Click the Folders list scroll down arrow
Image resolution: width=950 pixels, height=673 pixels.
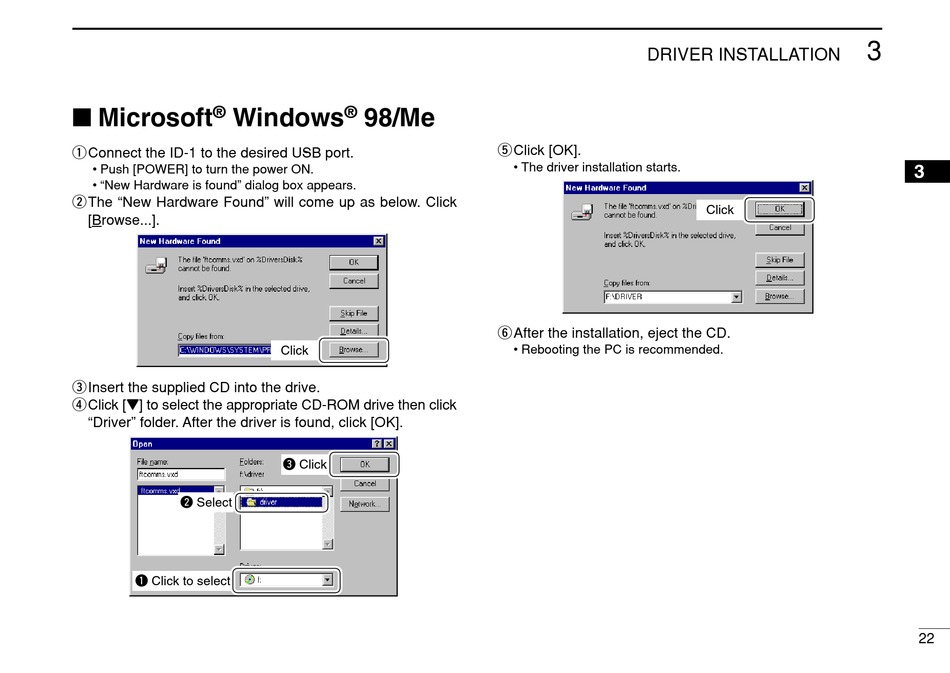pyautogui.click(x=327, y=544)
